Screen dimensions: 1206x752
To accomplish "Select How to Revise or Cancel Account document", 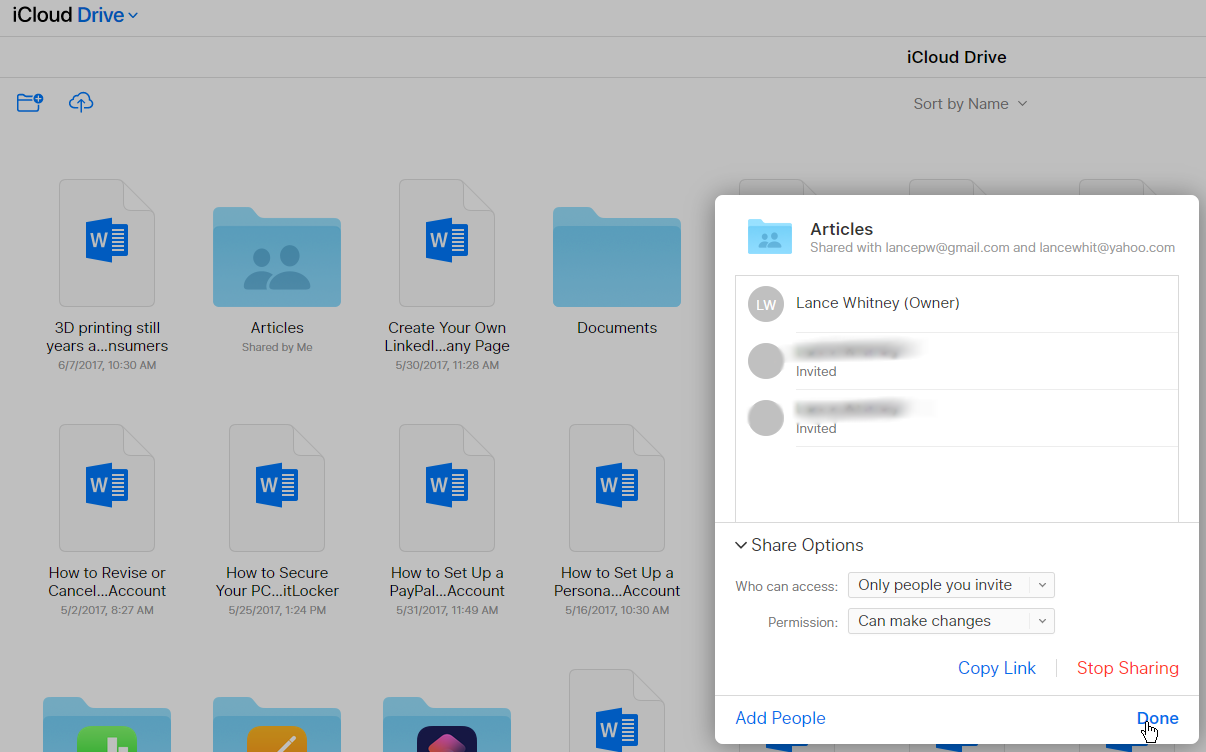I will click(x=107, y=488).
